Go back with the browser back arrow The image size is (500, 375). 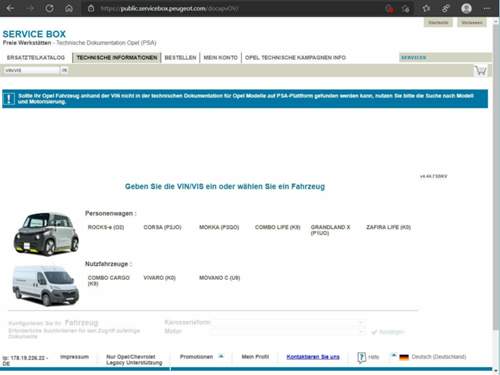tap(10, 8)
